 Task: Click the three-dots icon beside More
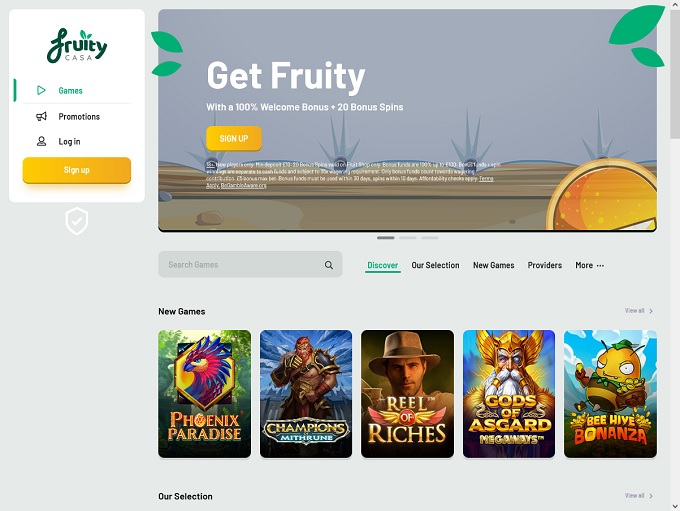600,265
